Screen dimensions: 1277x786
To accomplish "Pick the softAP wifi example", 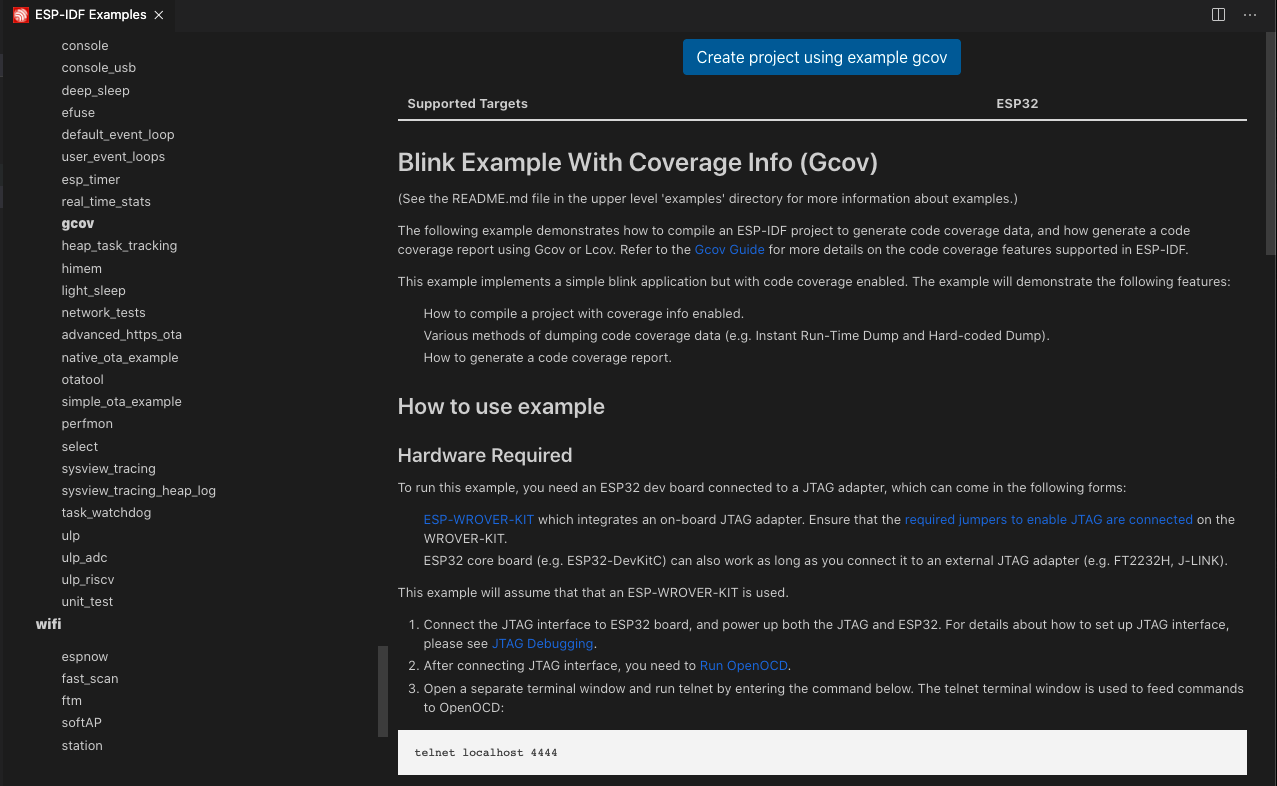I will (x=81, y=723).
